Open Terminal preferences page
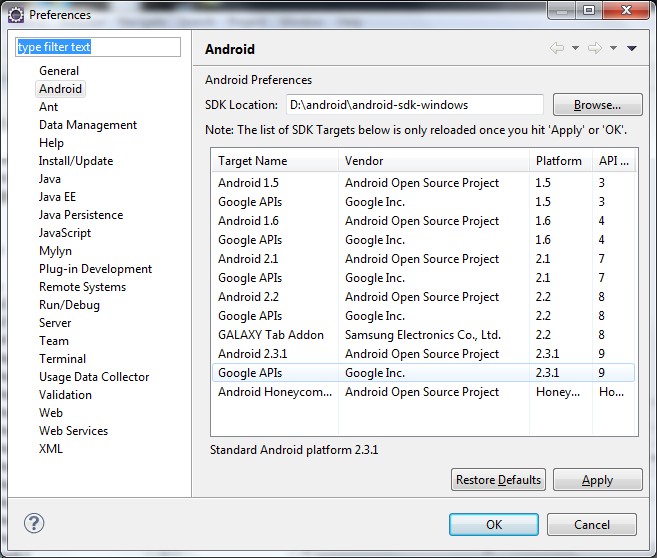This screenshot has height=558, width=657. click(x=62, y=359)
